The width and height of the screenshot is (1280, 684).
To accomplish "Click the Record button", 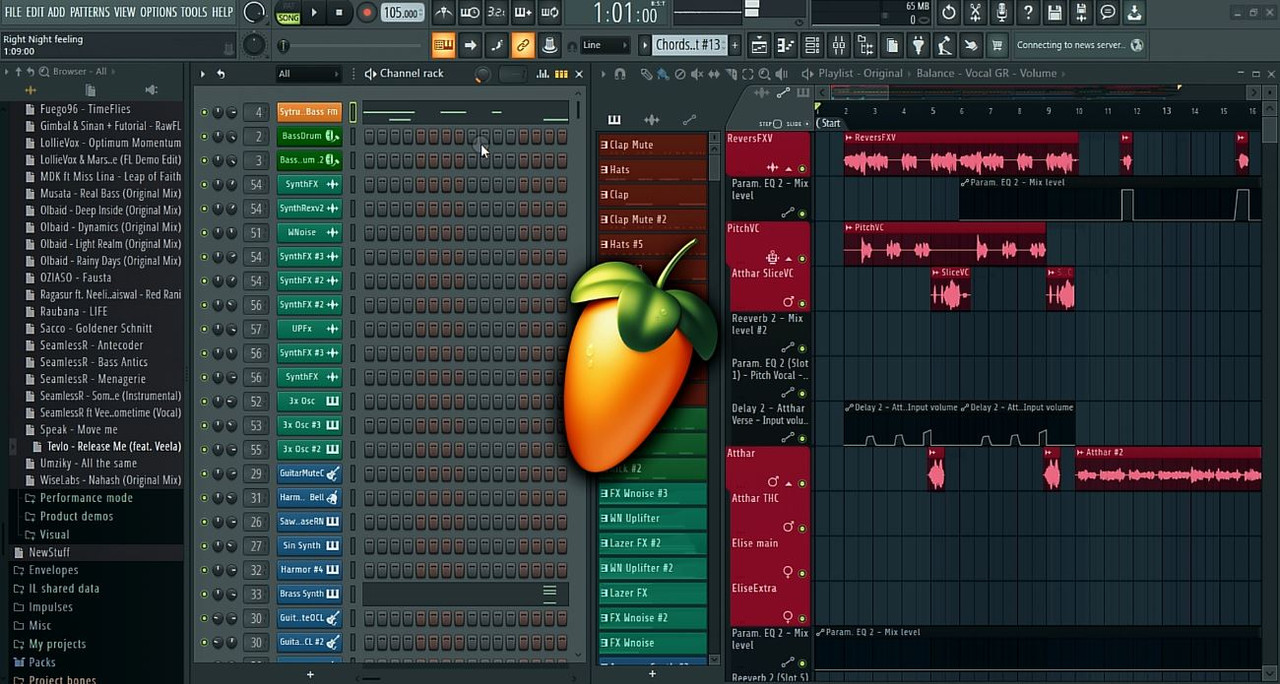I will (366, 13).
